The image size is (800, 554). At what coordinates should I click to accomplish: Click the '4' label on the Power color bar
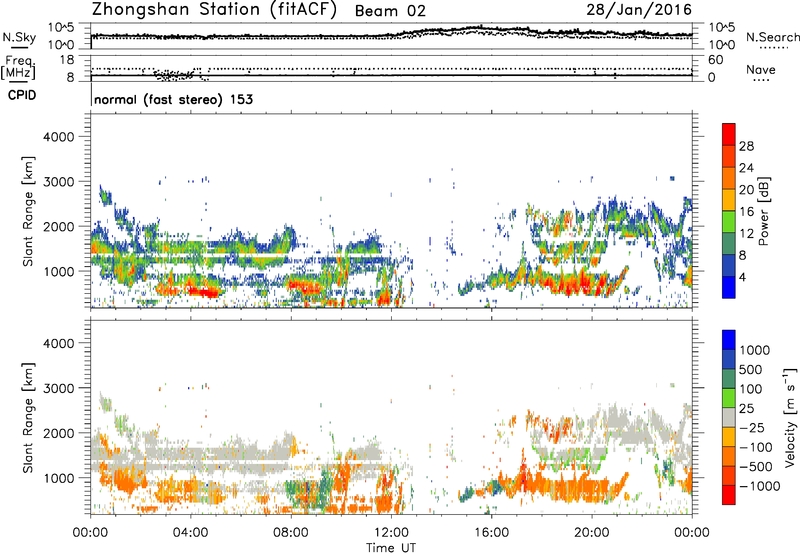coord(743,278)
